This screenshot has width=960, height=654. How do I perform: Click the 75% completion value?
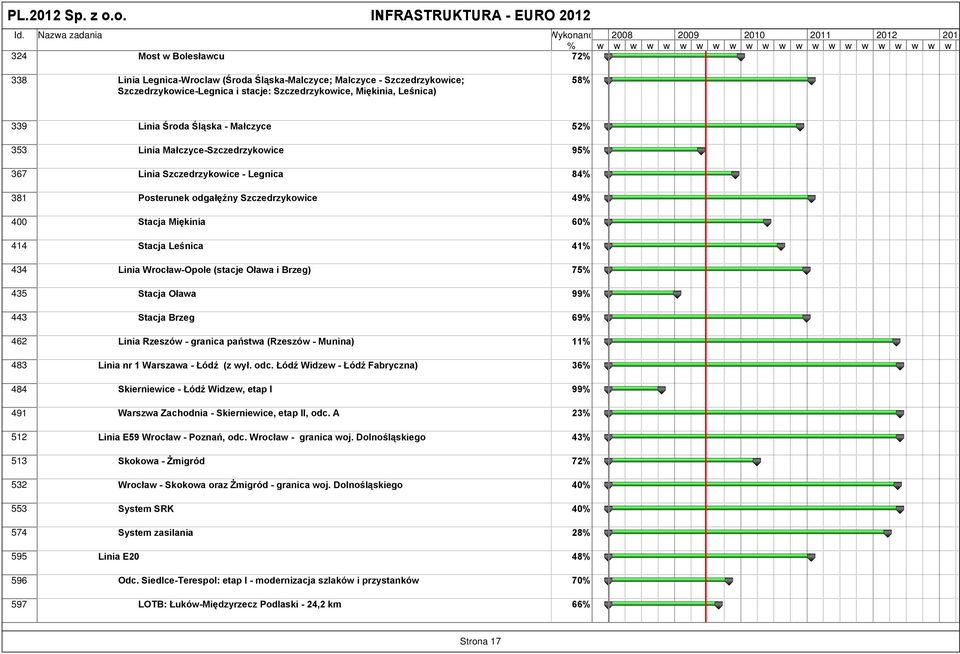(x=581, y=269)
